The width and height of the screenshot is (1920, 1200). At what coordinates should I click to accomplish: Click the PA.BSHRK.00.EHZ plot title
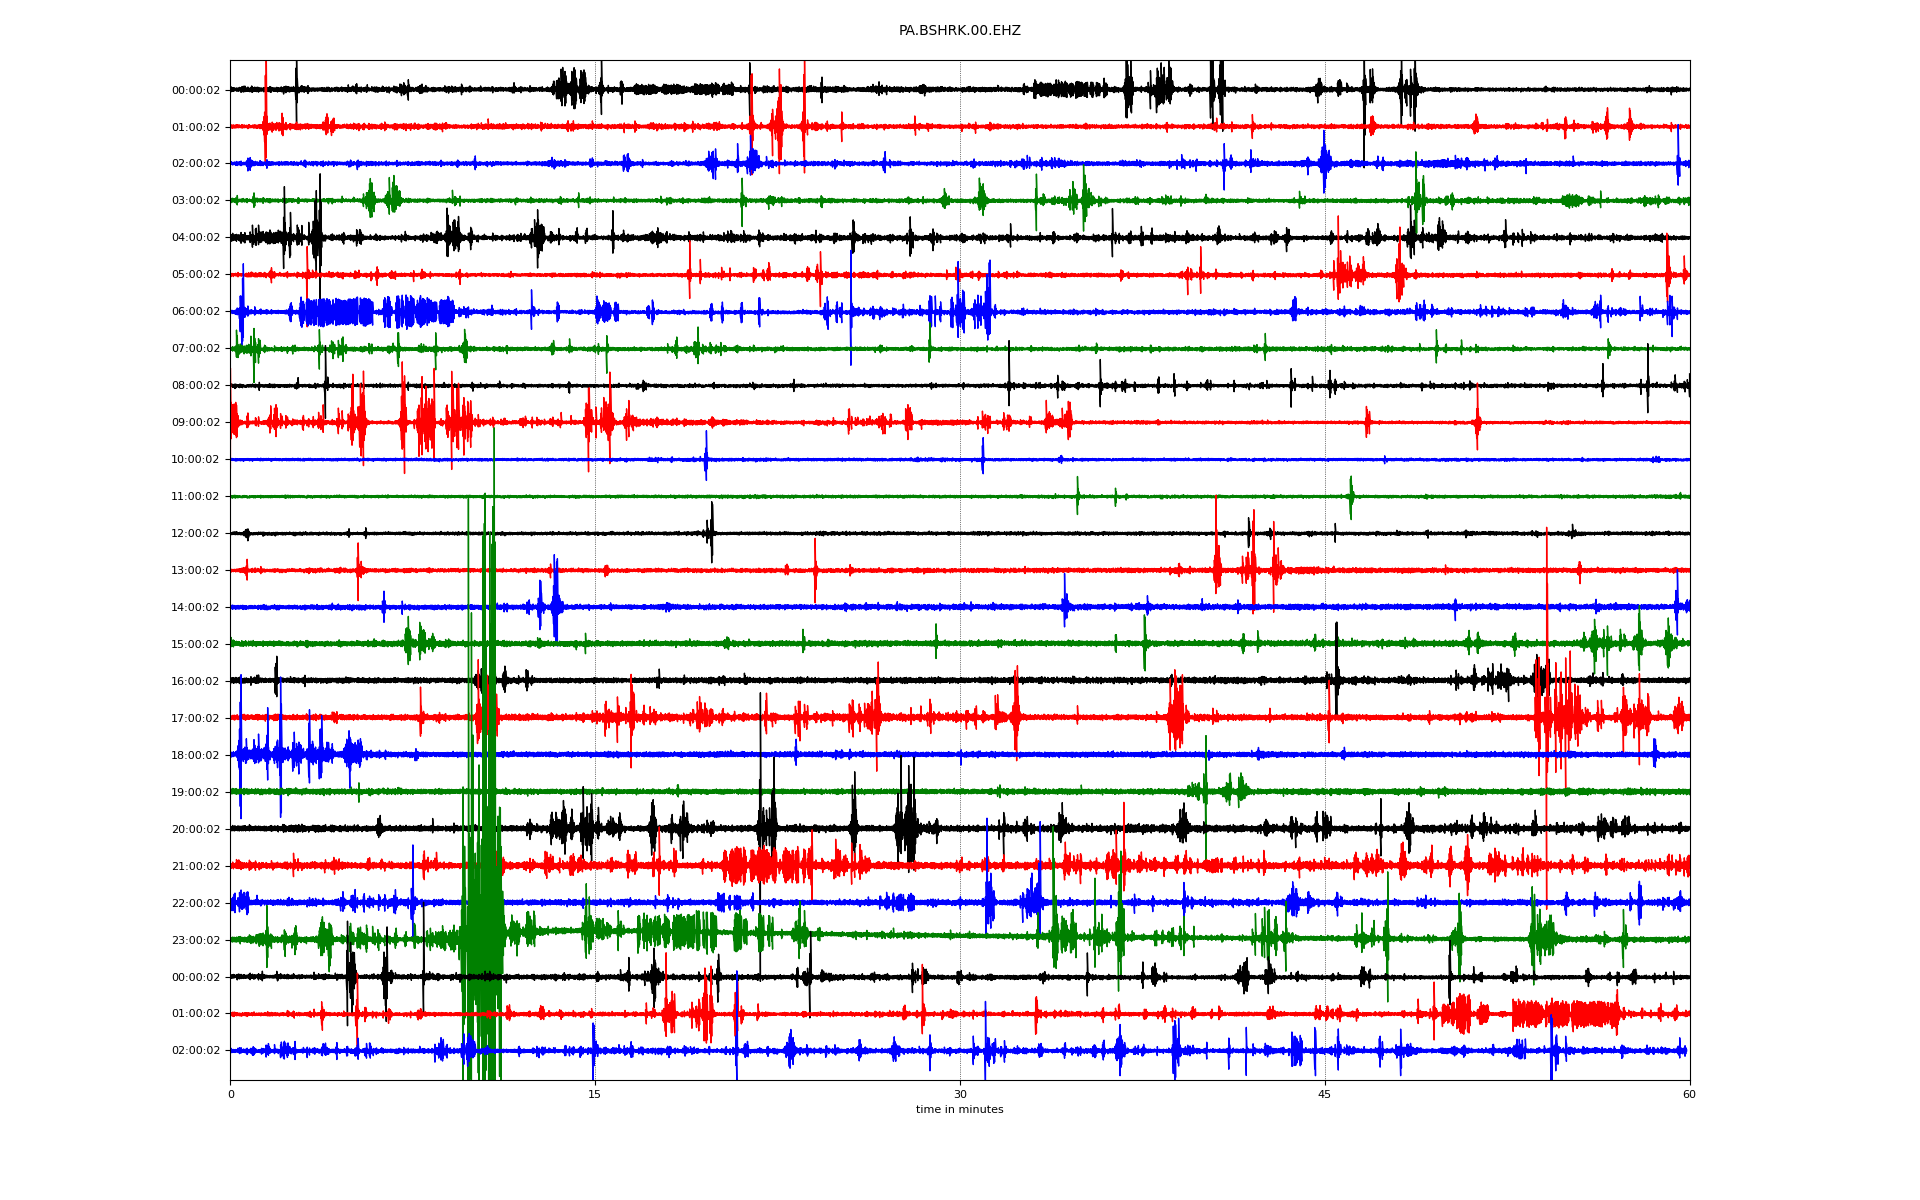click(x=959, y=31)
